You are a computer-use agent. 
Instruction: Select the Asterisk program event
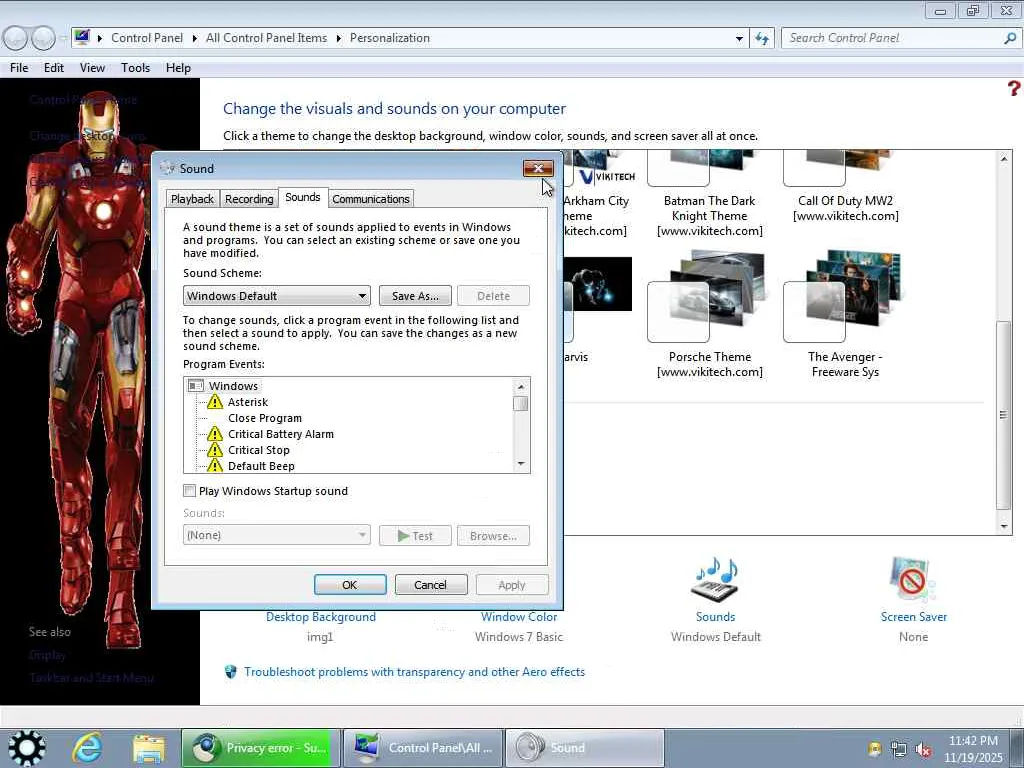tap(248, 402)
